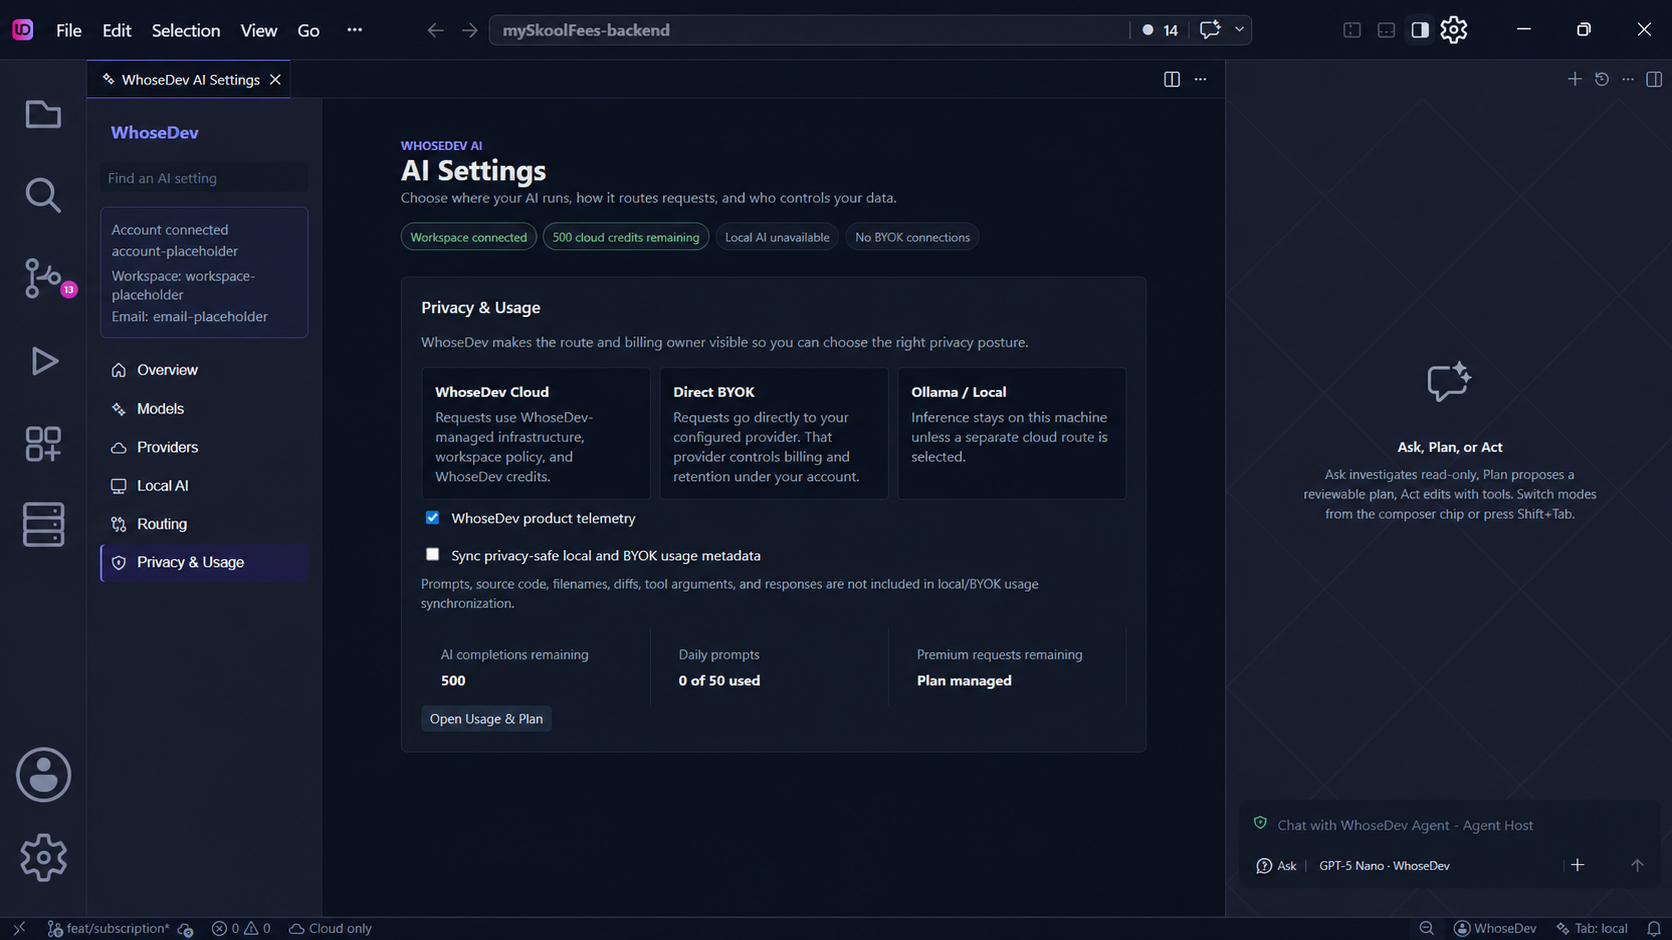
Task: Toggle chat panel layout icon at right
Action: (x=1654, y=79)
